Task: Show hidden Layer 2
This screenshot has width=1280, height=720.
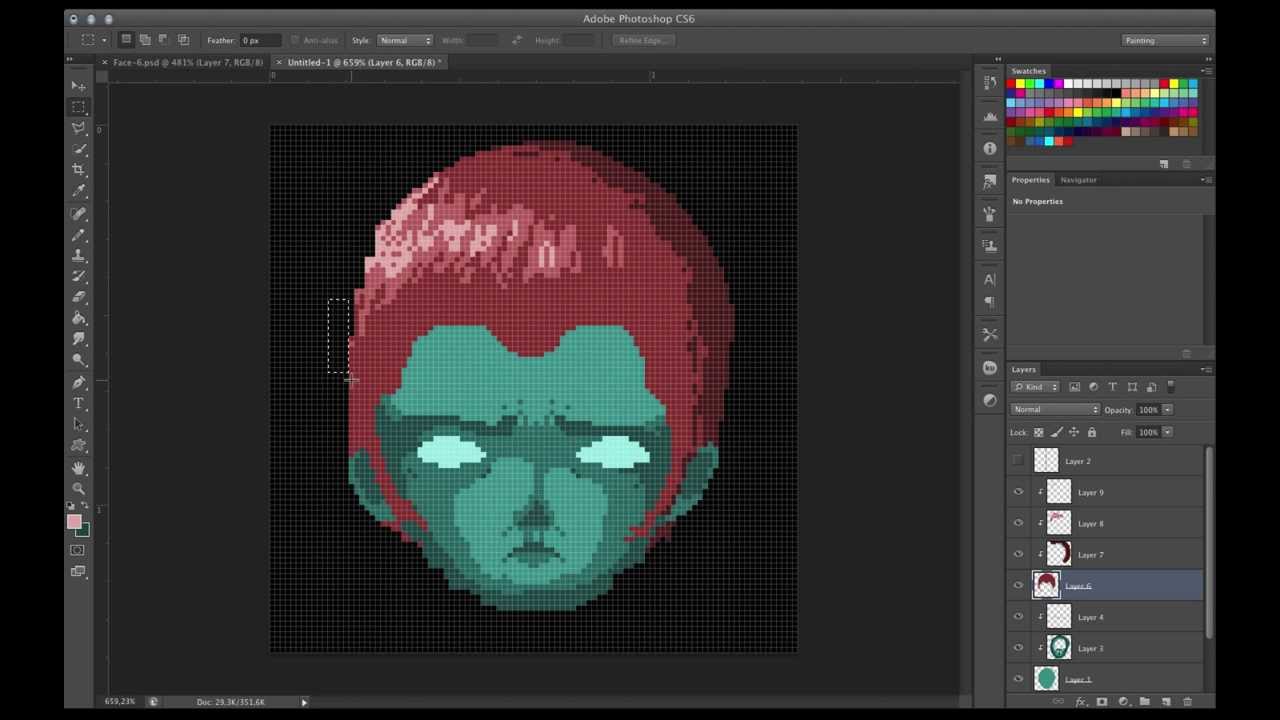Action: [1018, 461]
